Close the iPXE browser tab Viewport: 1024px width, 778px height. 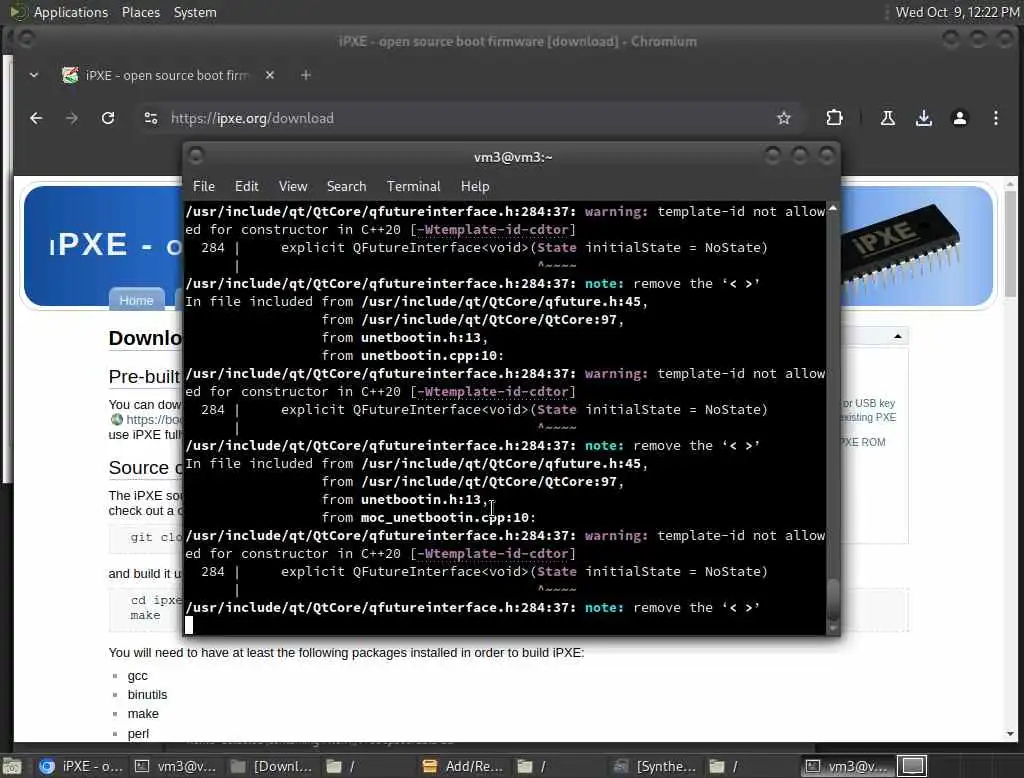(x=270, y=75)
